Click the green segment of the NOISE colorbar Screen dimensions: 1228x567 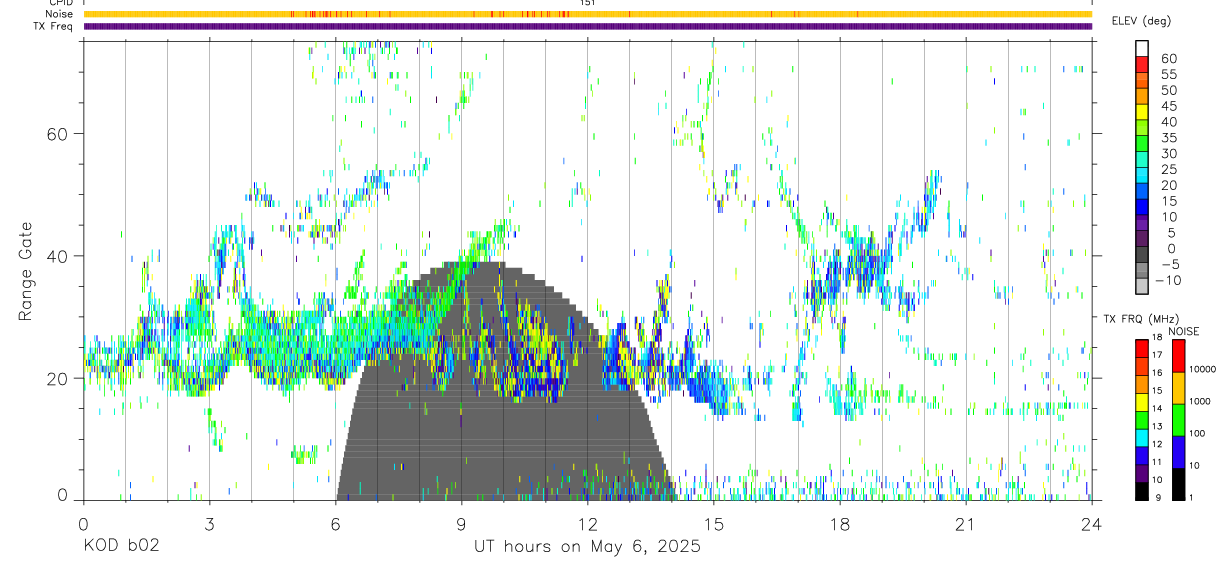click(1177, 419)
